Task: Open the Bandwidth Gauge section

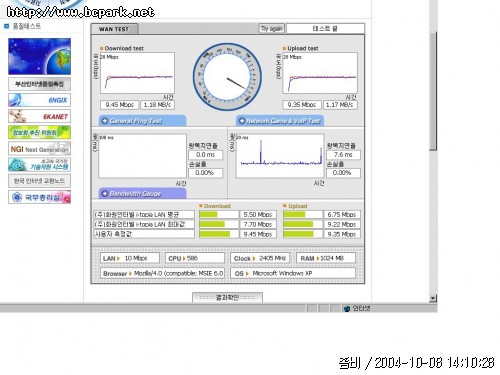Action: (x=142, y=193)
